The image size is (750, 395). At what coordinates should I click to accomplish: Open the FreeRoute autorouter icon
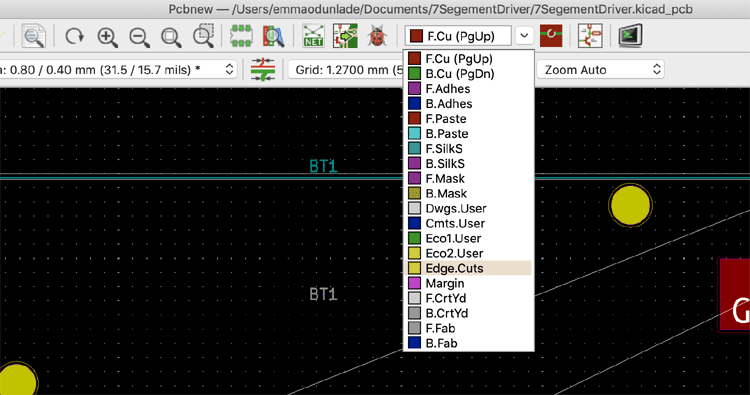coord(590,36)
